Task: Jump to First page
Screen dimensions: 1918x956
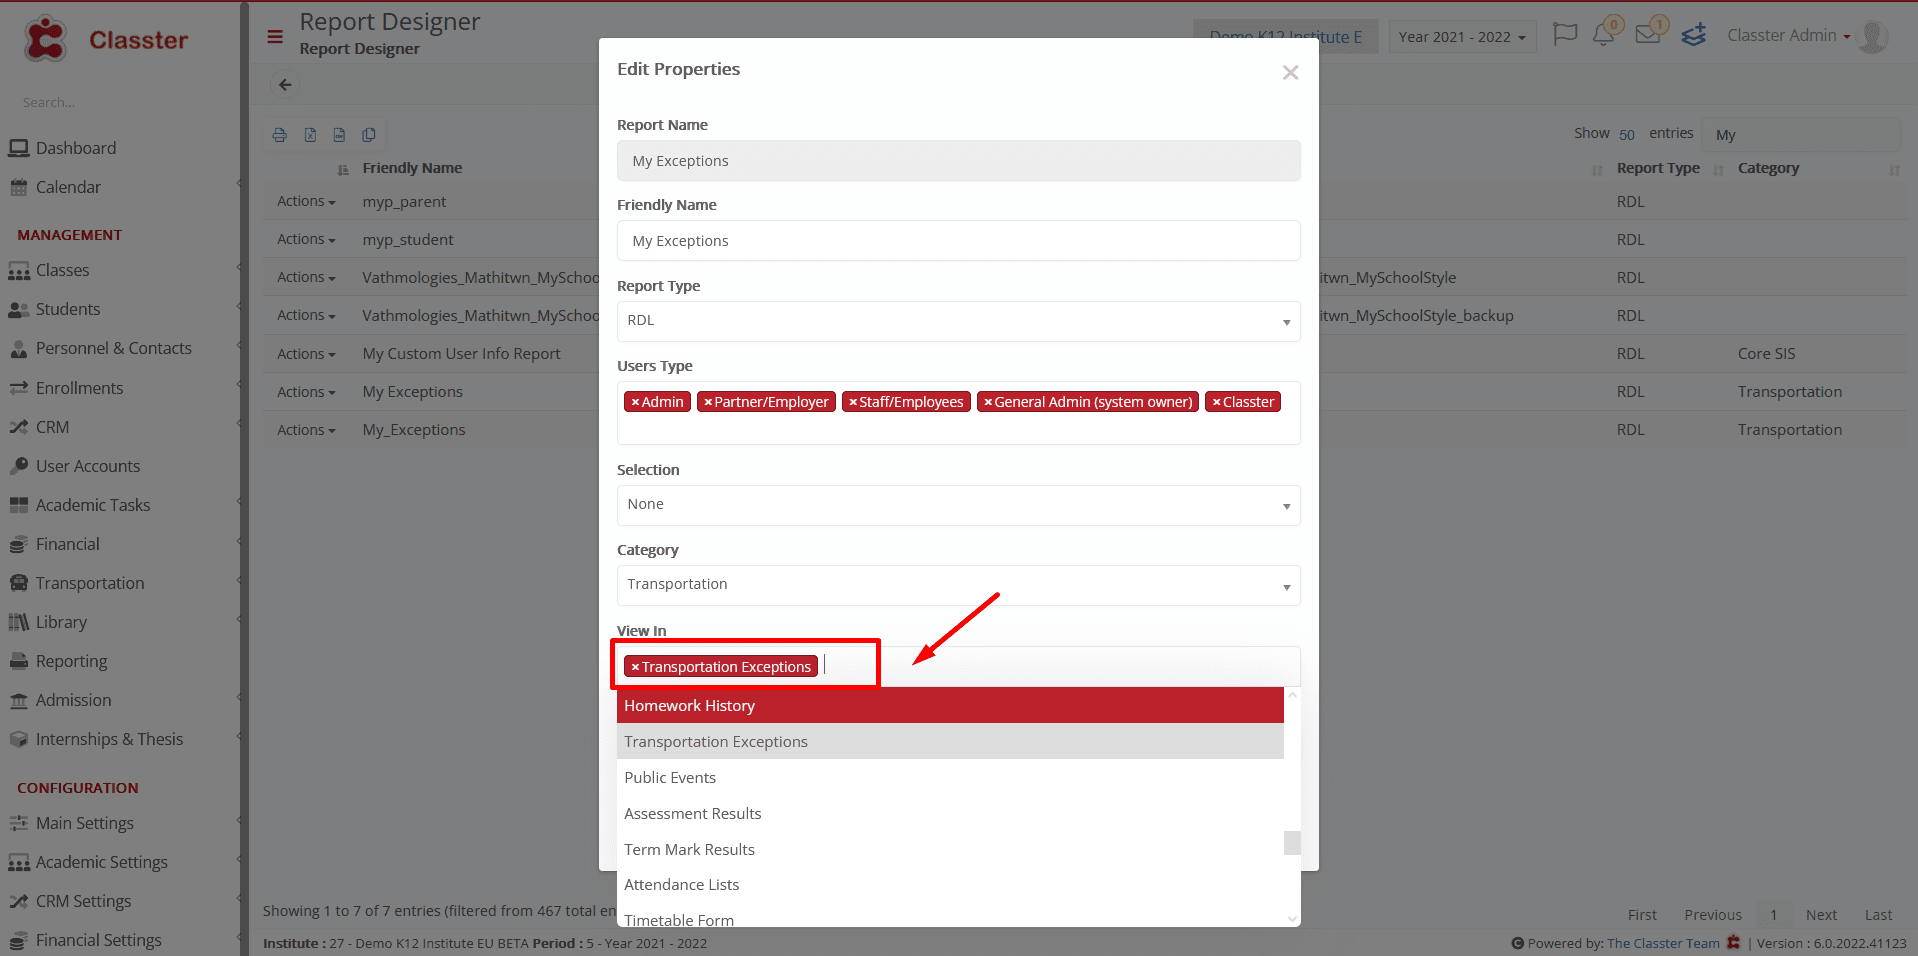Action: click(x=1642, y=915)
